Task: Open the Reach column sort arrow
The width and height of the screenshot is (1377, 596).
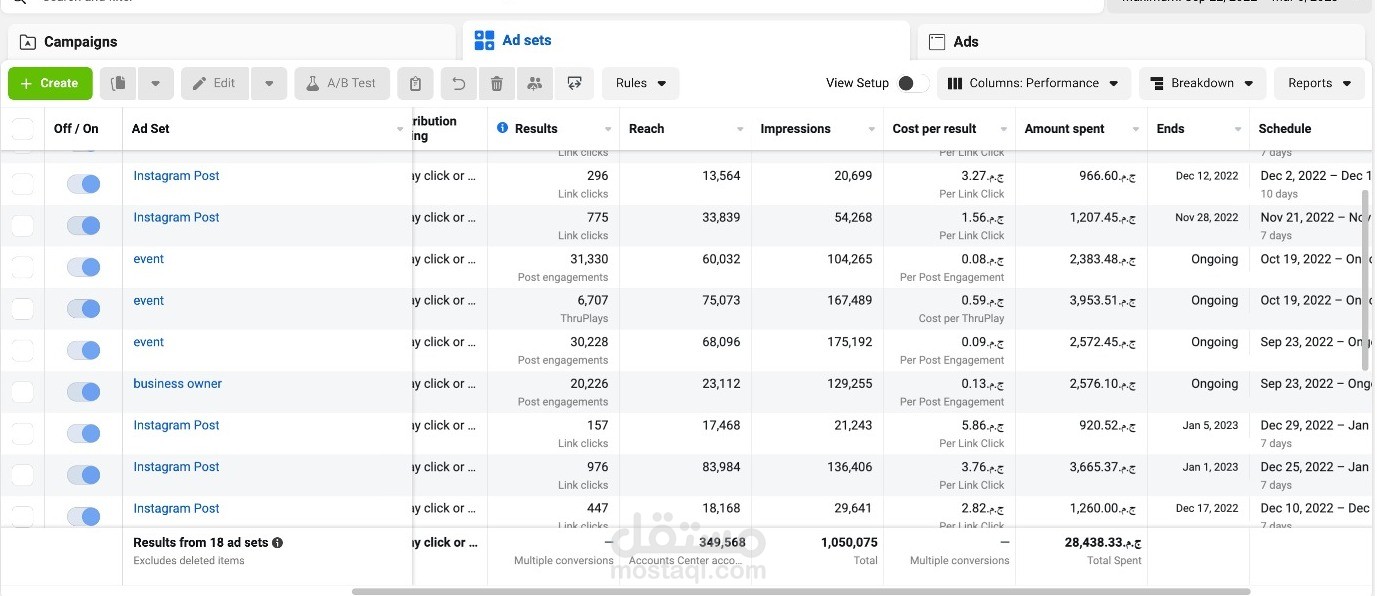Action: pyautogui.click(x=740, y=129)
